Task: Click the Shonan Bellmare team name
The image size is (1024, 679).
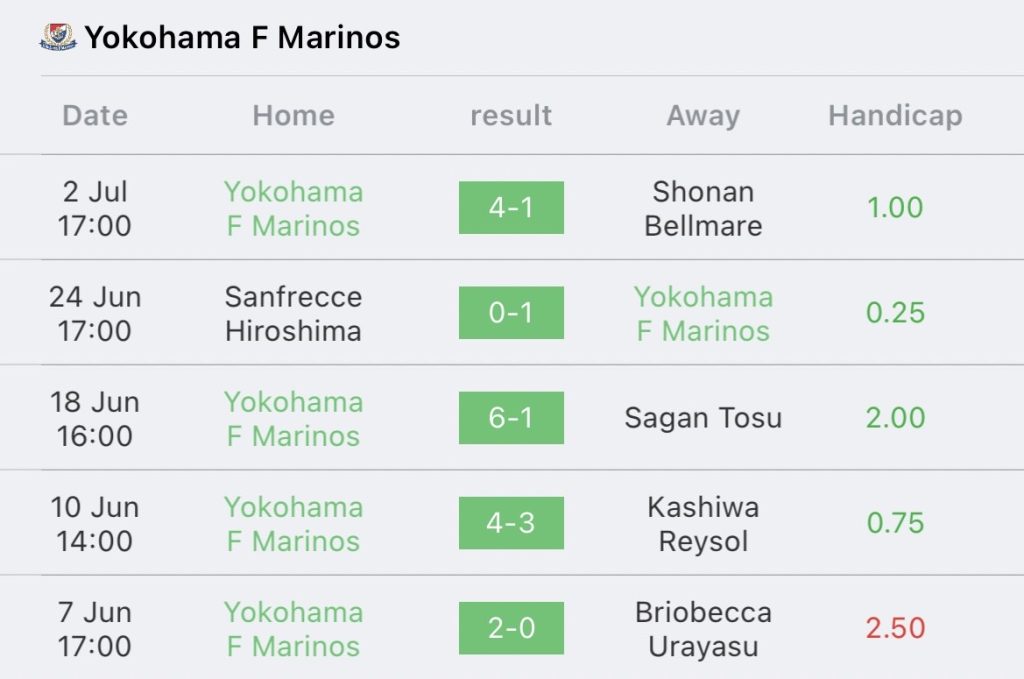Action: tap(703, 209)
